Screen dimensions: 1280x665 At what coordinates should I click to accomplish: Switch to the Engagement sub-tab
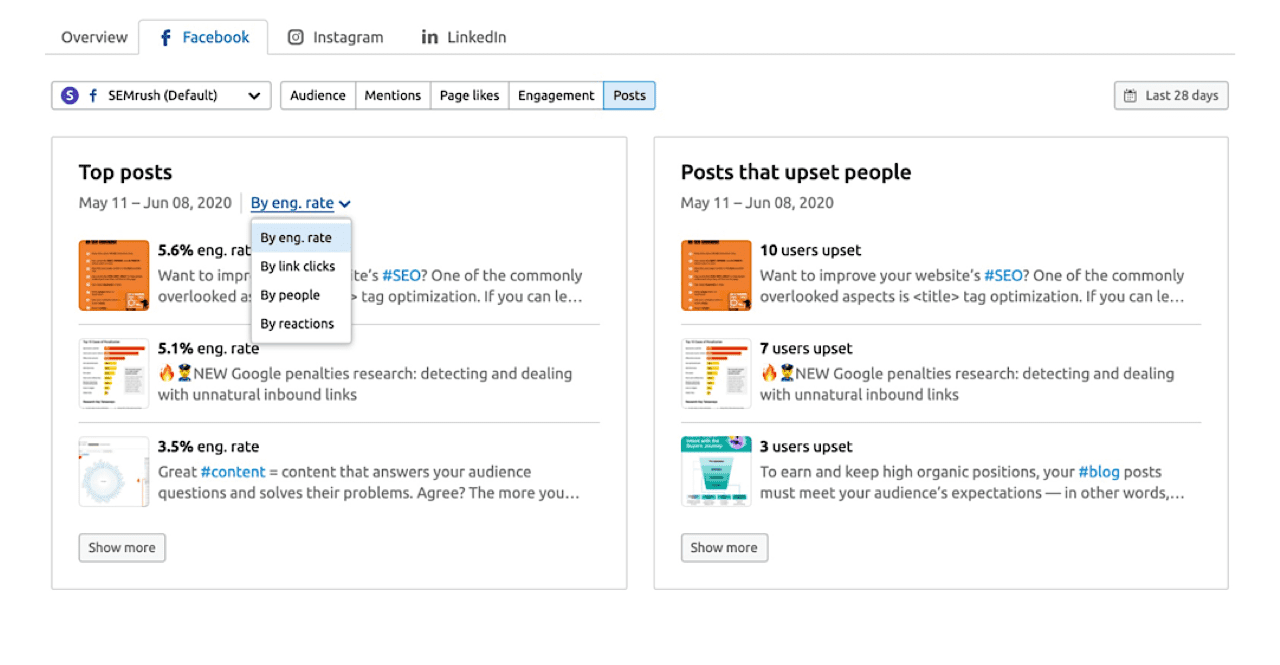click(x=555, y=95)
